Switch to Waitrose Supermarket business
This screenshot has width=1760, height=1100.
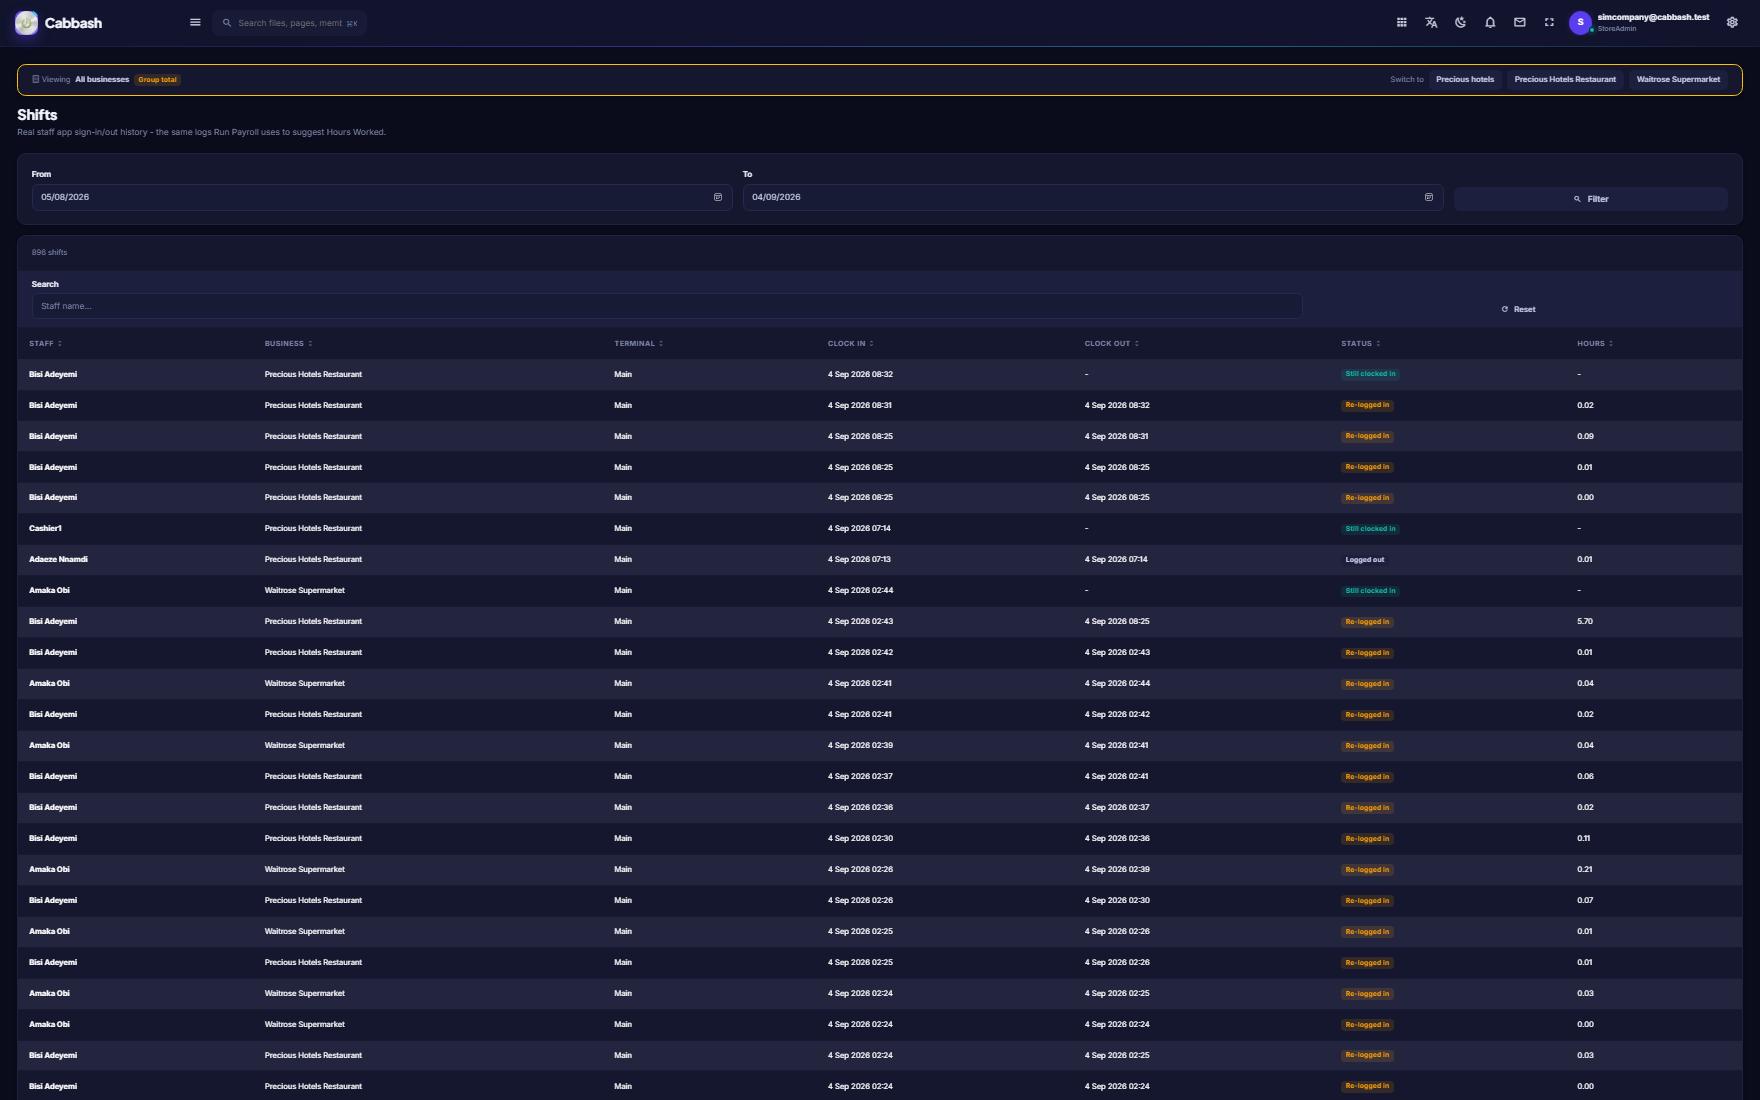coord(1678,79)
